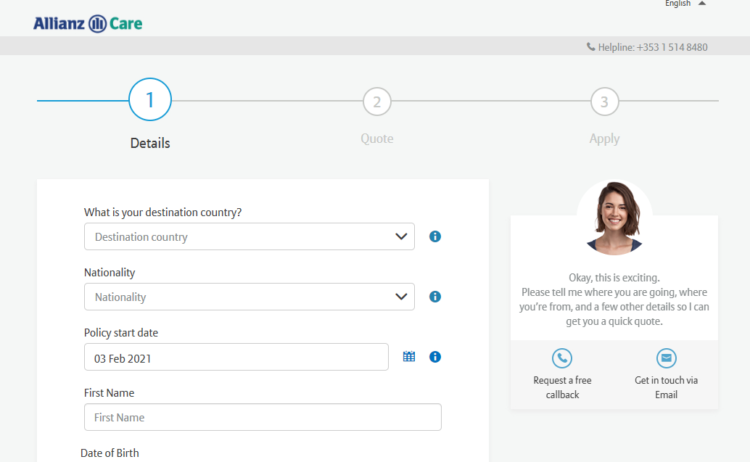
Task: Click the email envelope icon
Action: click(x=666, y=358)
